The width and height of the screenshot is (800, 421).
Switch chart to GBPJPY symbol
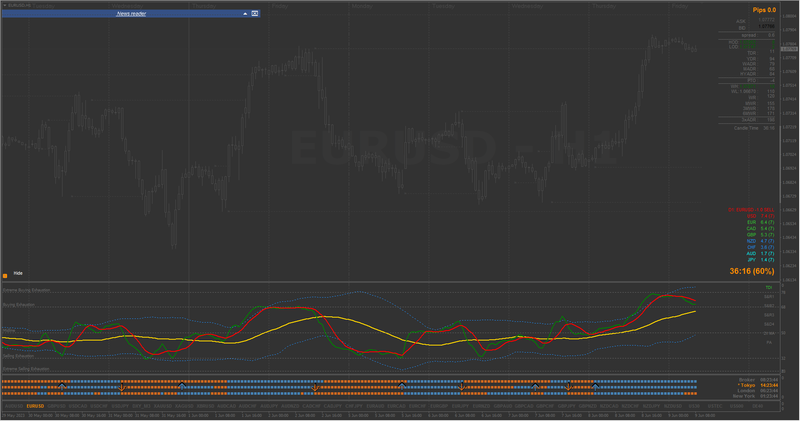pos(566,406)
